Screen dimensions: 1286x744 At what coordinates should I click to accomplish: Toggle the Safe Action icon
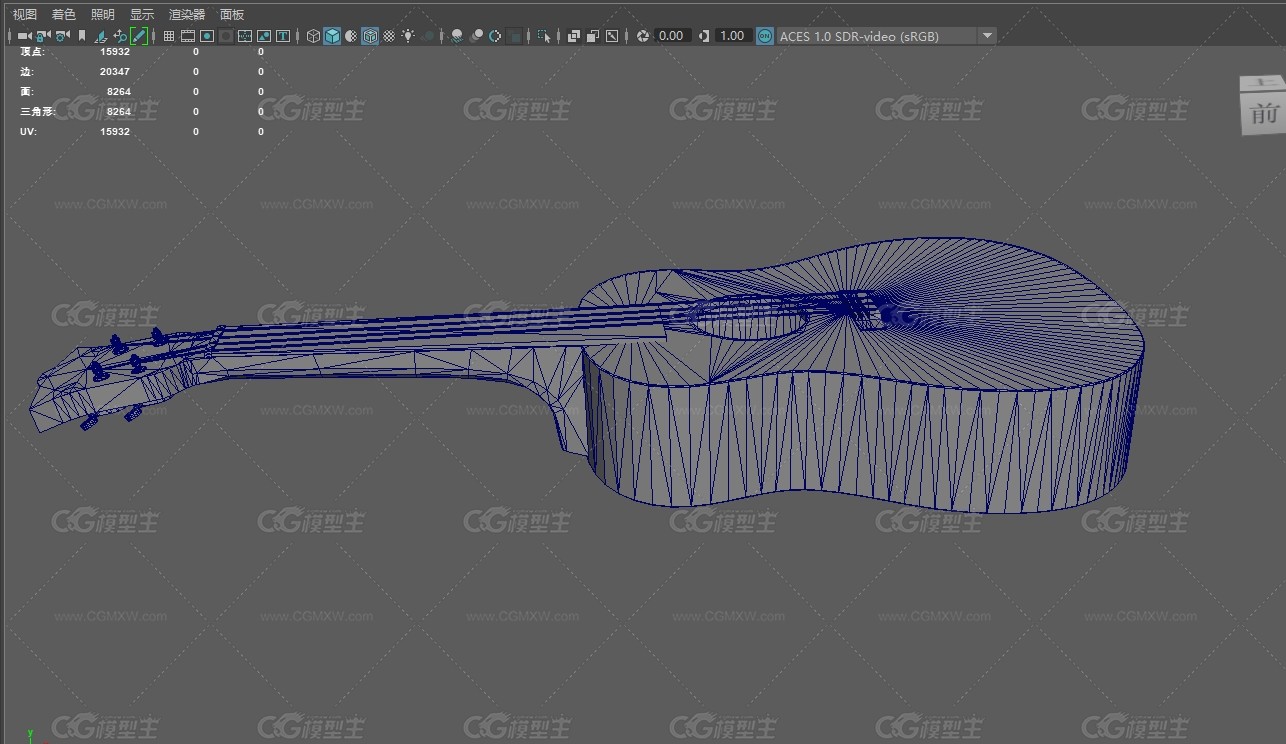(x=263, y=35)
